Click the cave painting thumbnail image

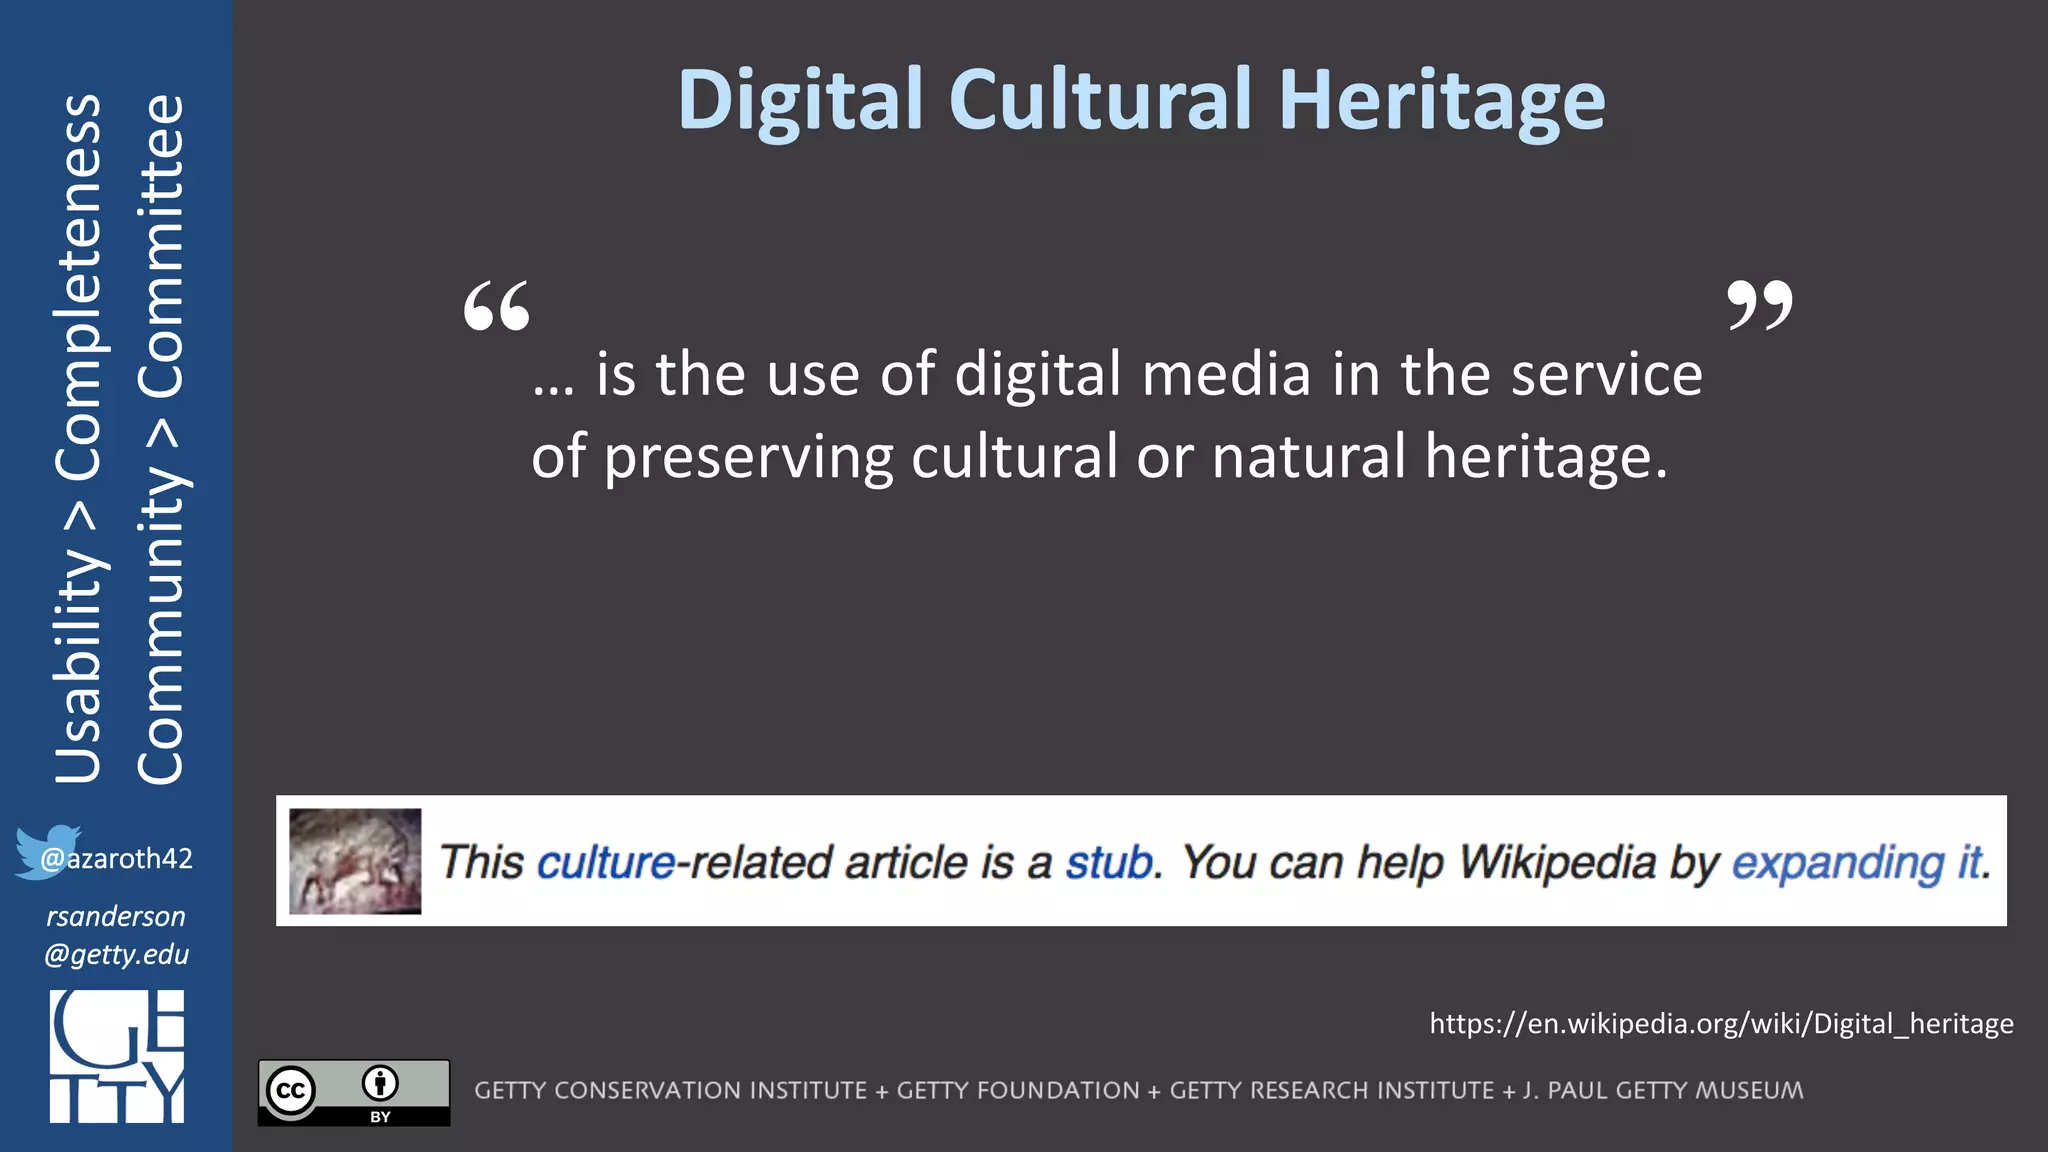coord(355,861)
